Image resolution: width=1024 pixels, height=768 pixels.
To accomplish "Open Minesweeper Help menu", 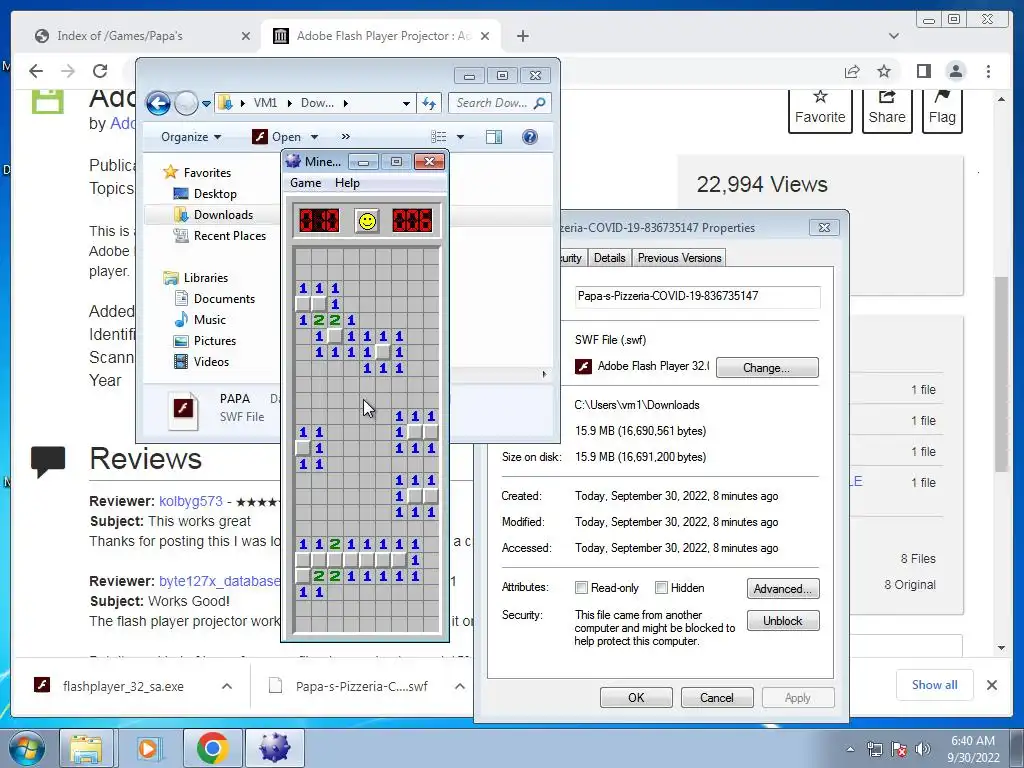I will pyautogui.click(x=347, y=183).
